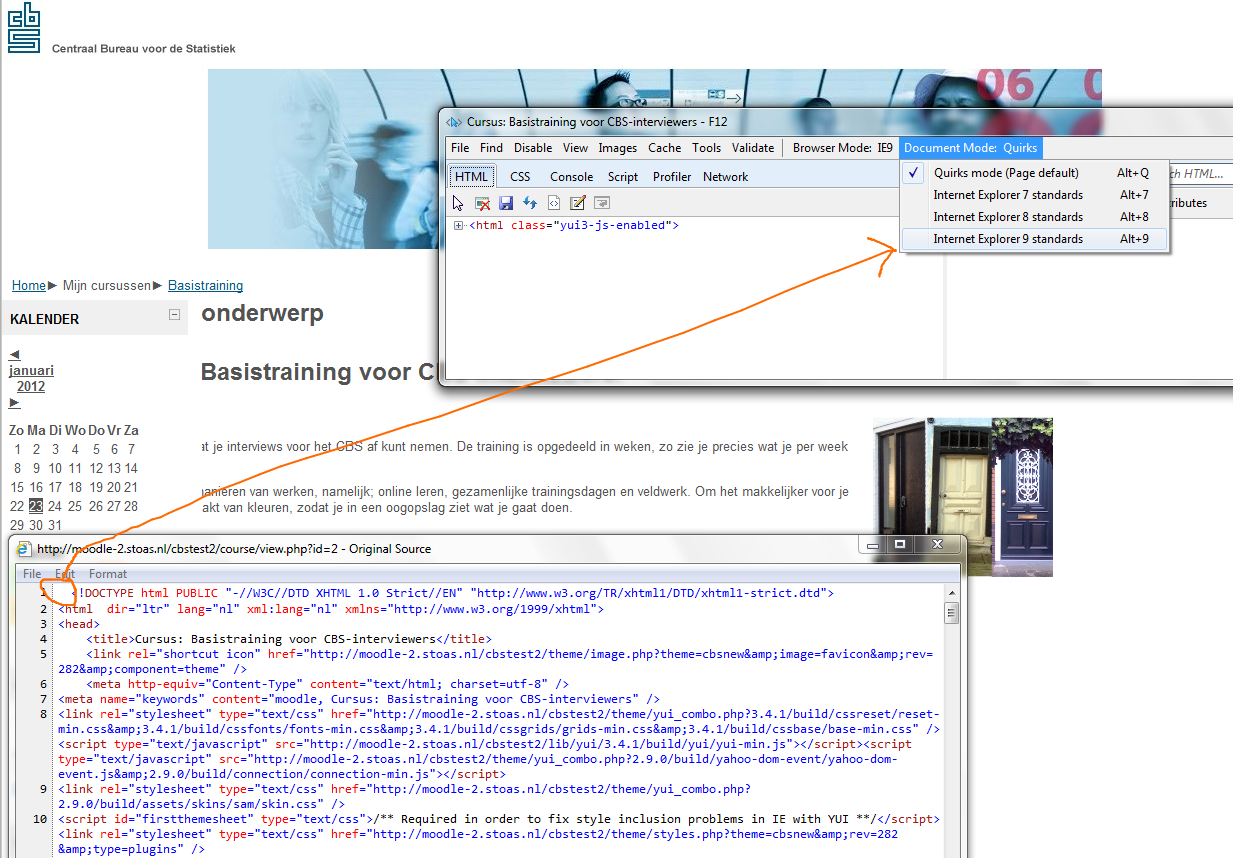The image size is (1233, 858).
Task: Select Quirks mode (Page default)
Action: [x=1034, y=173]
